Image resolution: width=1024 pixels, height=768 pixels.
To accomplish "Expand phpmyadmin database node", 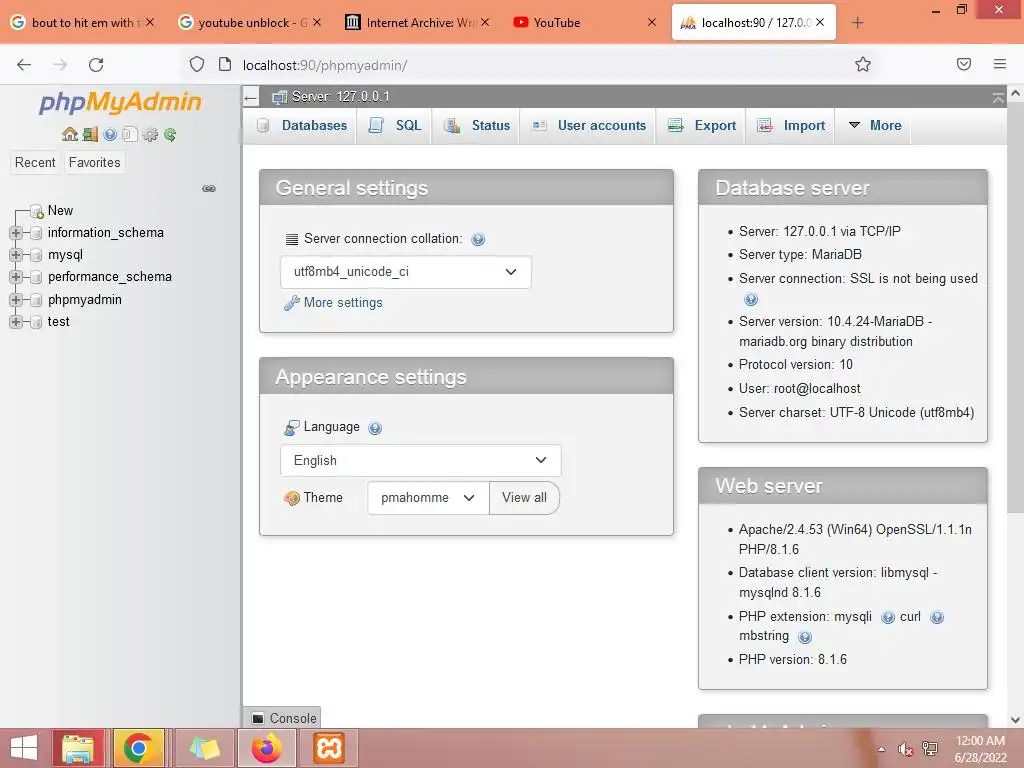I will pyautogui.click(x=16, y=300).
